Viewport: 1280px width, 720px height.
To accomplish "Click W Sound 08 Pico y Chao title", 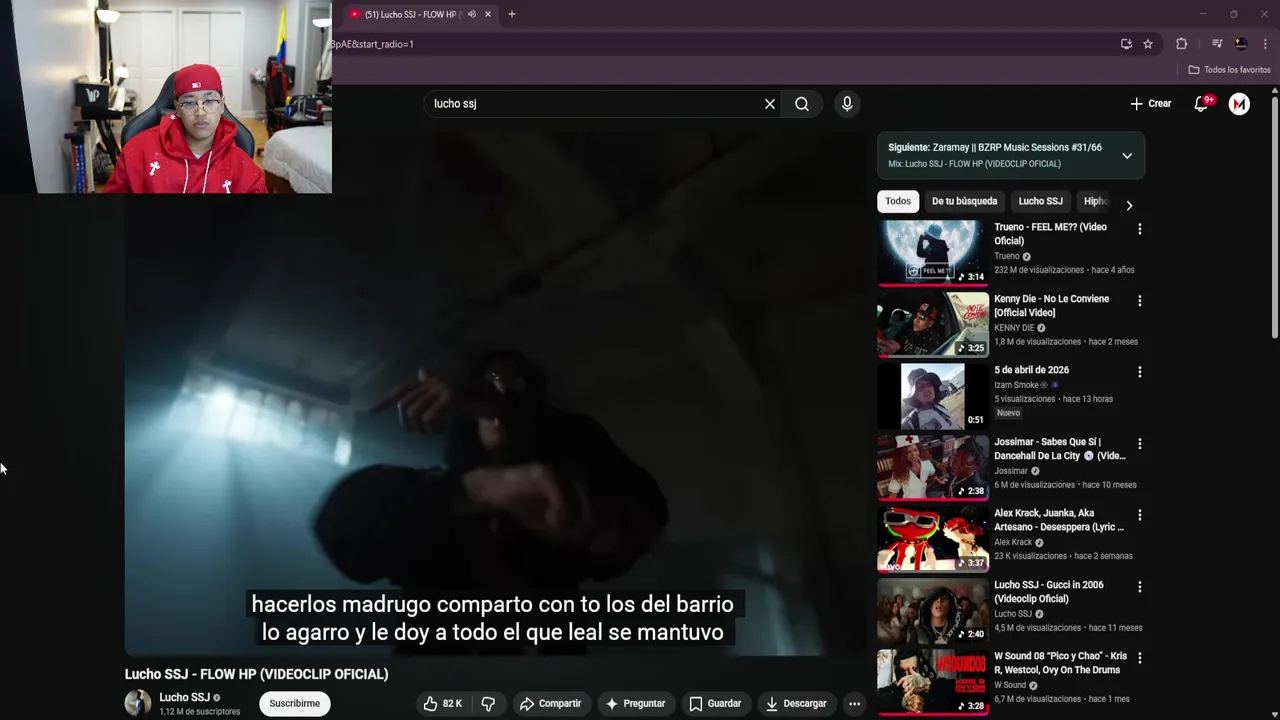I will pos(1060,663).
